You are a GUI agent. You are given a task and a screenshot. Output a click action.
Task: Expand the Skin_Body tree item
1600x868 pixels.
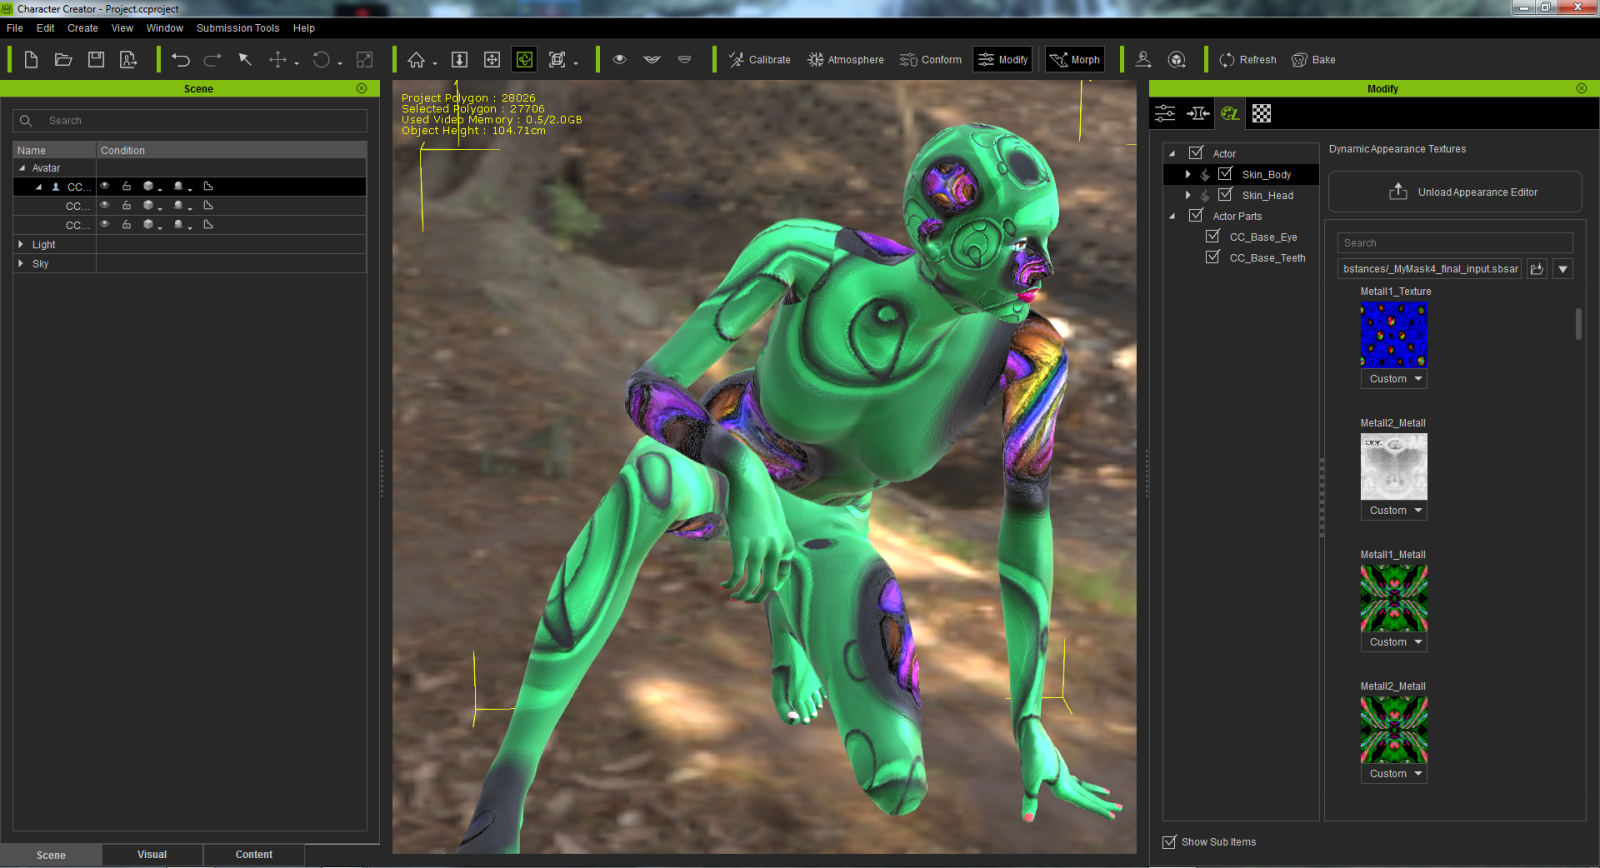(x=1188, y=174)
